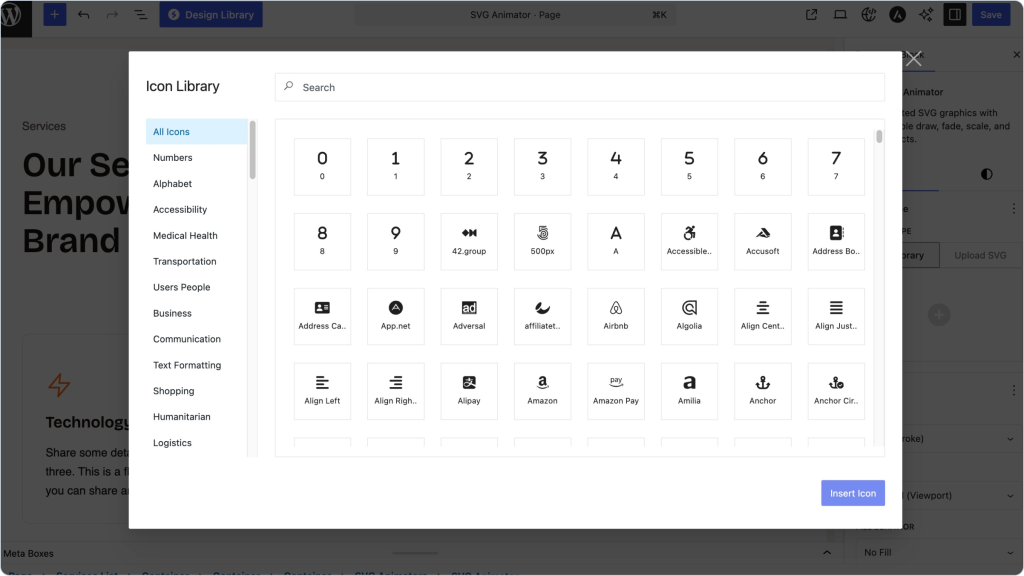Open the page in new tab icon
This screenshot has width=1024, height=576.
click(811, 14)
